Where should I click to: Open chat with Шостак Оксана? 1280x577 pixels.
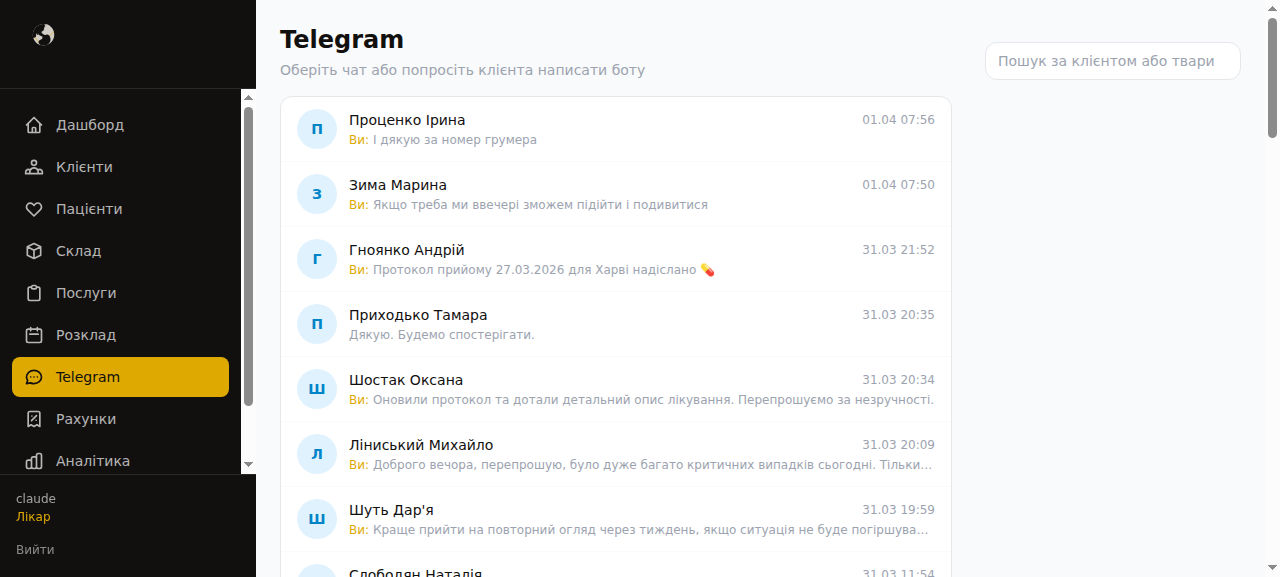(616, 389)
